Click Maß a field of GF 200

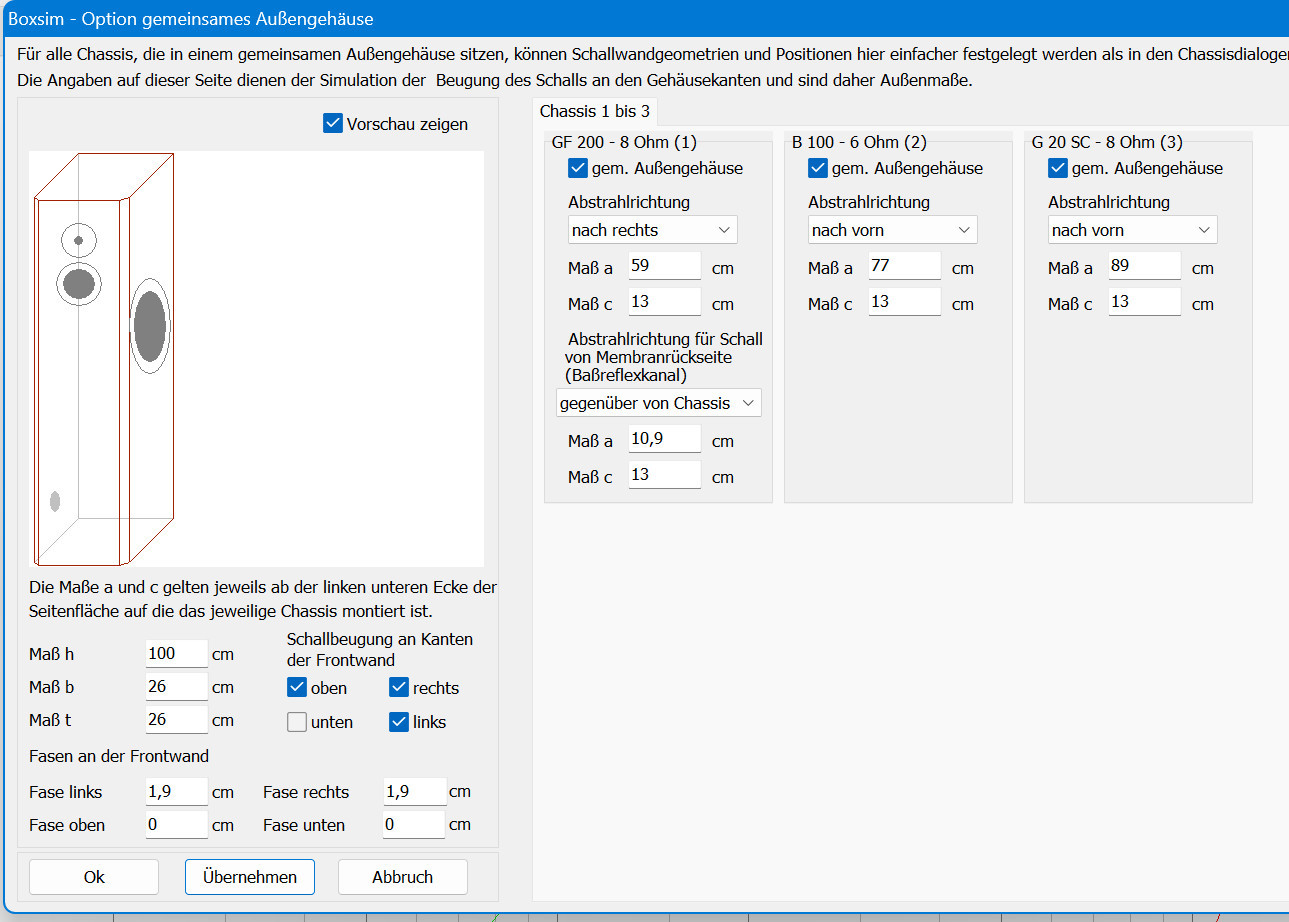(664, 267)
